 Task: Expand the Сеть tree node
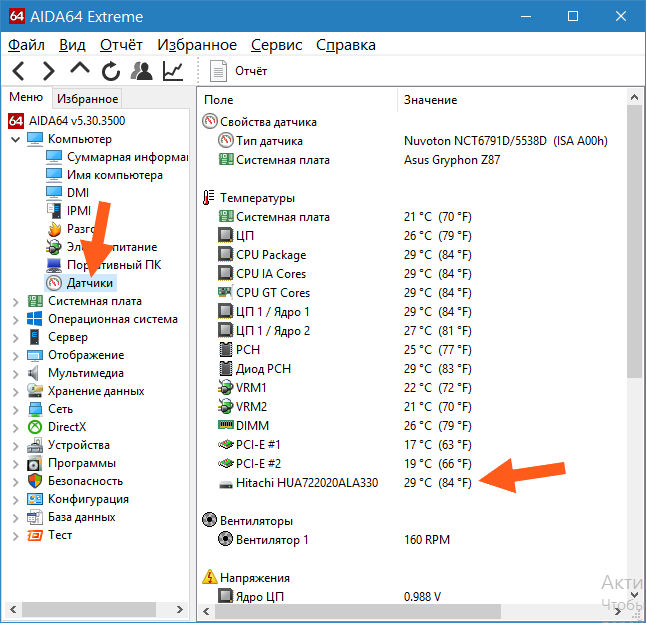(16, 410)
